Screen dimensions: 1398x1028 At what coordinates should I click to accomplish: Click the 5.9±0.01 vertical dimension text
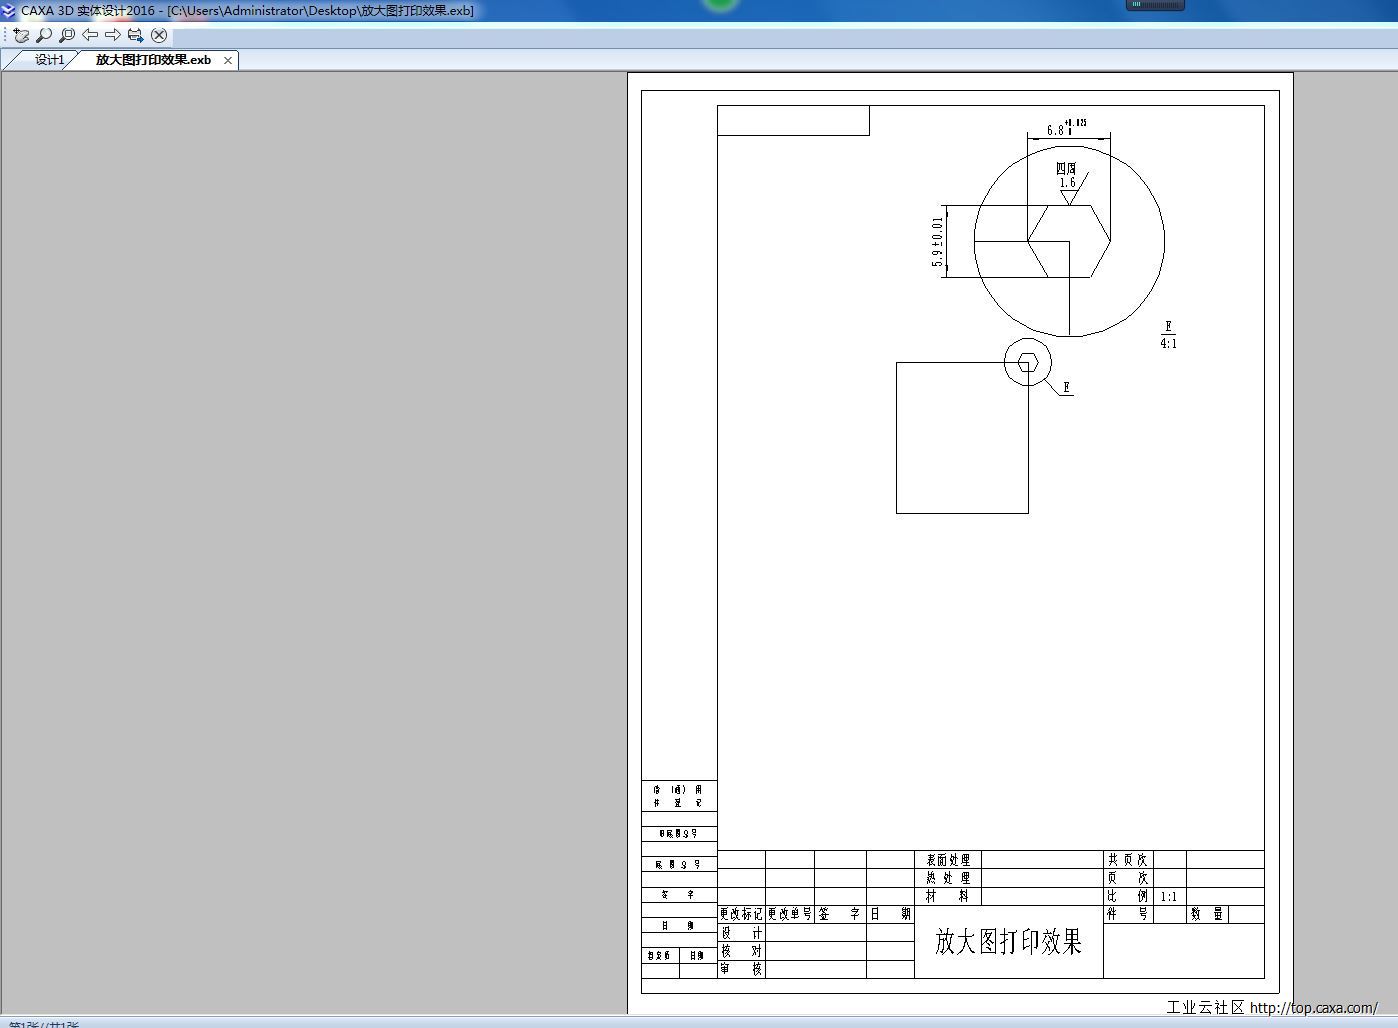coord(937,241)
